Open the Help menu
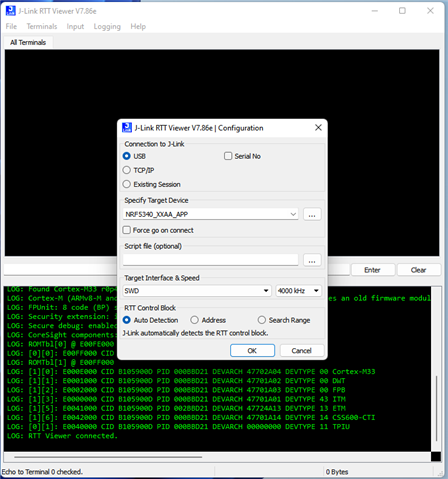Screen dimensions: 448x479 [138, 26]
